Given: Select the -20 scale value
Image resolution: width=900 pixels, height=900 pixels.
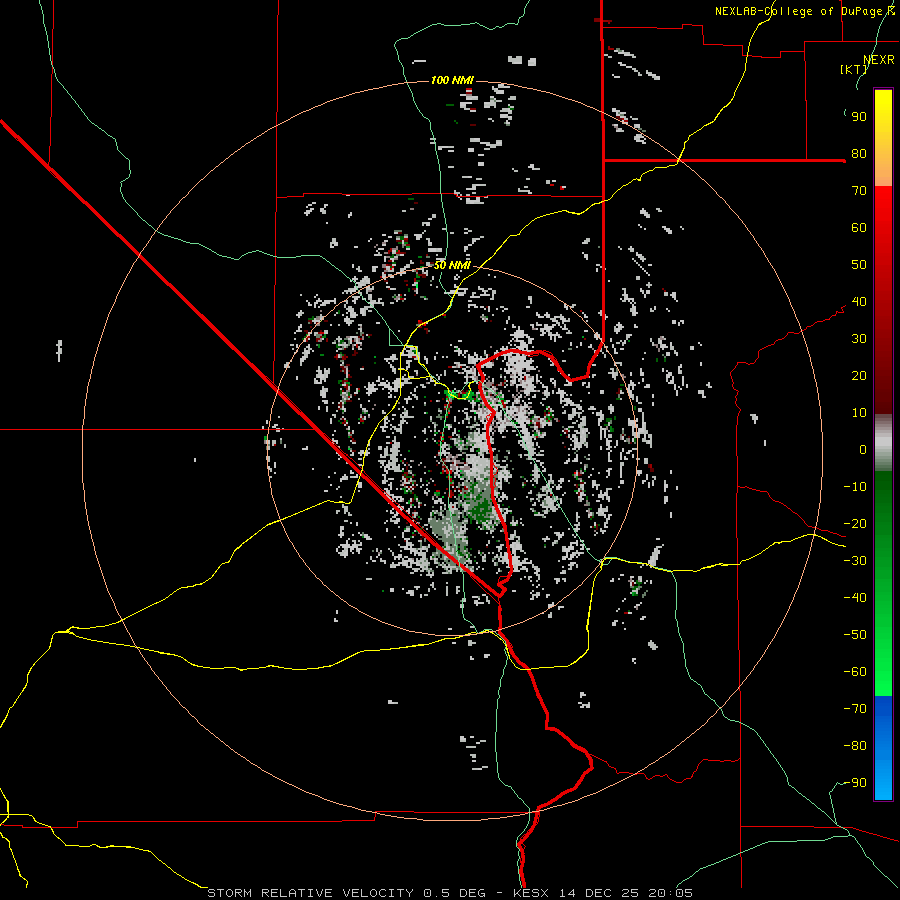Looking at the screenshot, I should pyautogui.click(x=855, y=524).
